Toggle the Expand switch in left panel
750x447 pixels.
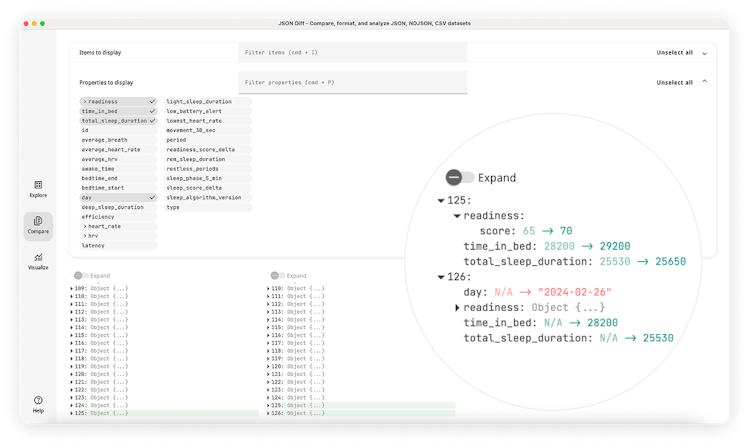click(80, 275)
